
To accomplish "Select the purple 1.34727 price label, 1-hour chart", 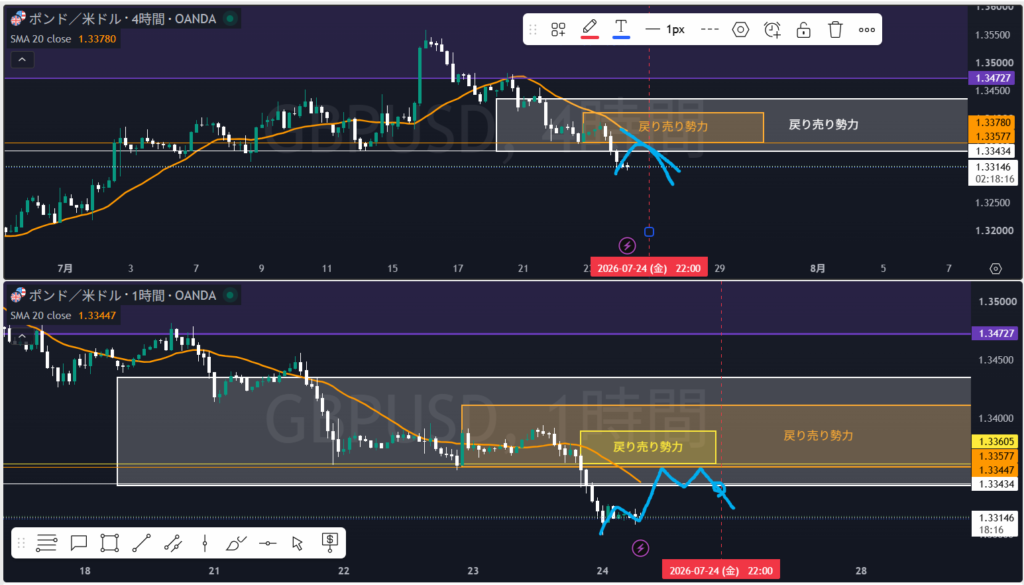I will (x=994, y=333).
